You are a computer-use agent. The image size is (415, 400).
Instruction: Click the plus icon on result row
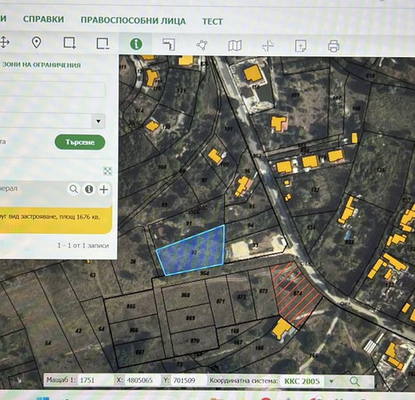(x=104, y=190)
